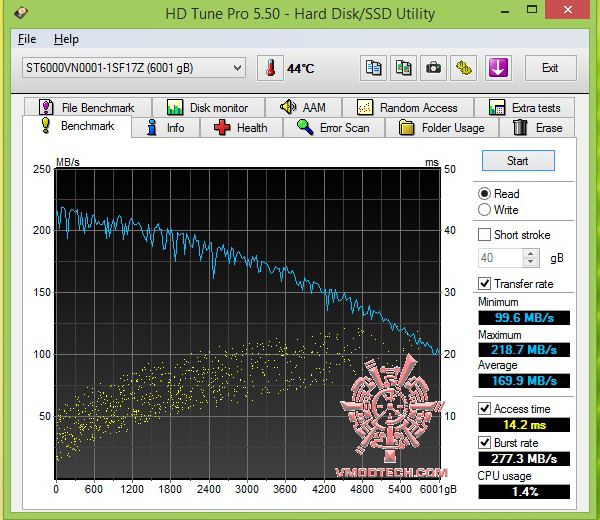
Task: Switch to the Error Scan tab
Action: point(334,127)
